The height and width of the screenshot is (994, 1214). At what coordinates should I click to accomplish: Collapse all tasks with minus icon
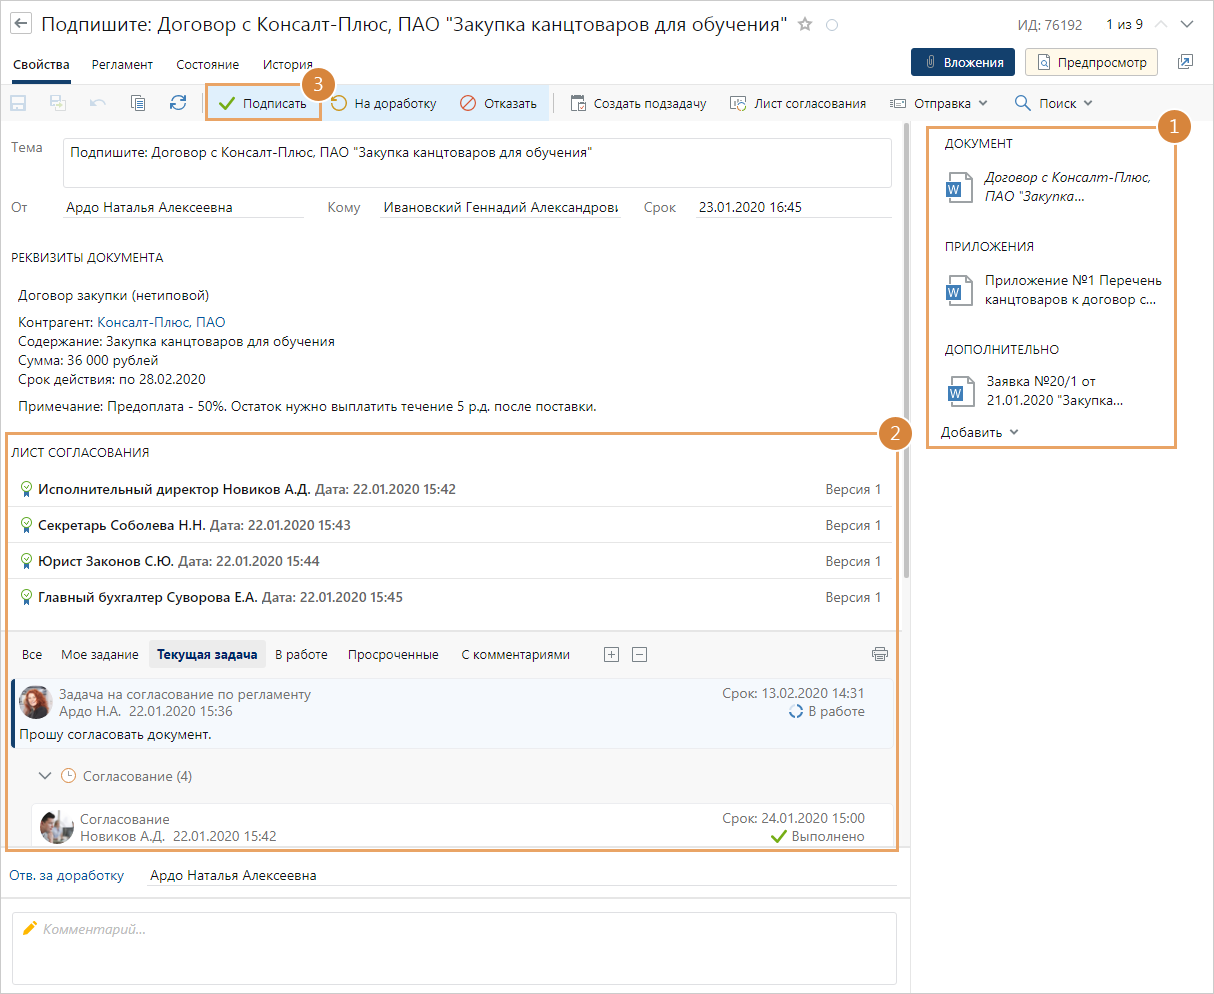point(640,655)
